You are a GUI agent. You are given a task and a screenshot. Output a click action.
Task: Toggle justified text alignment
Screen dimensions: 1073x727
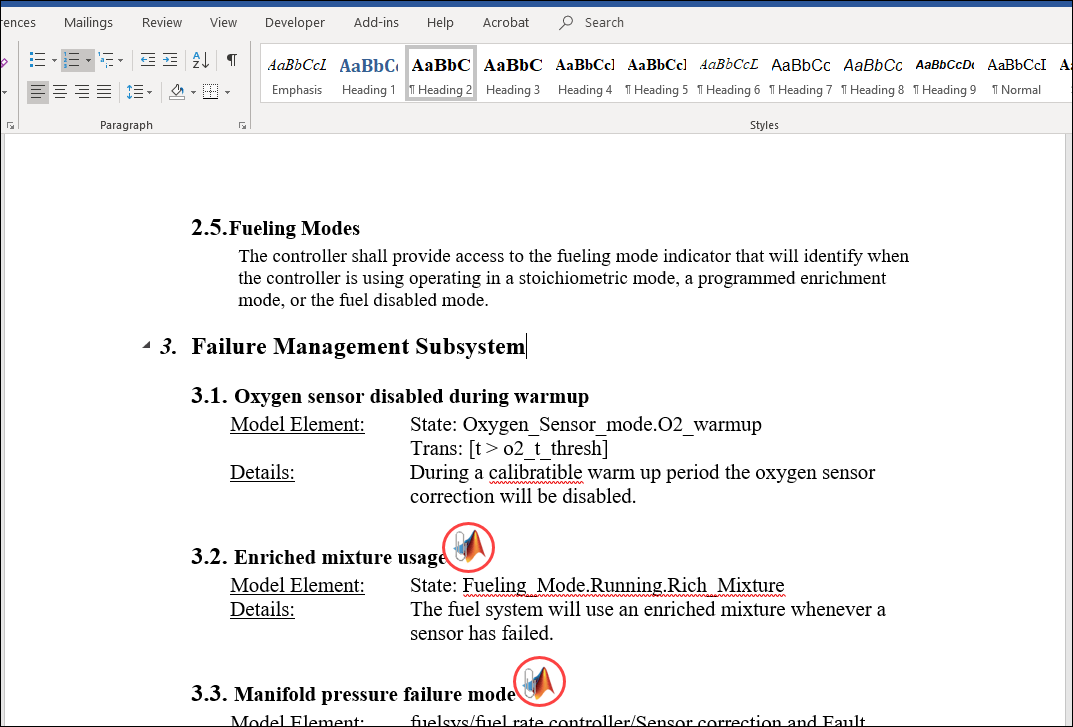pos(103,92)
